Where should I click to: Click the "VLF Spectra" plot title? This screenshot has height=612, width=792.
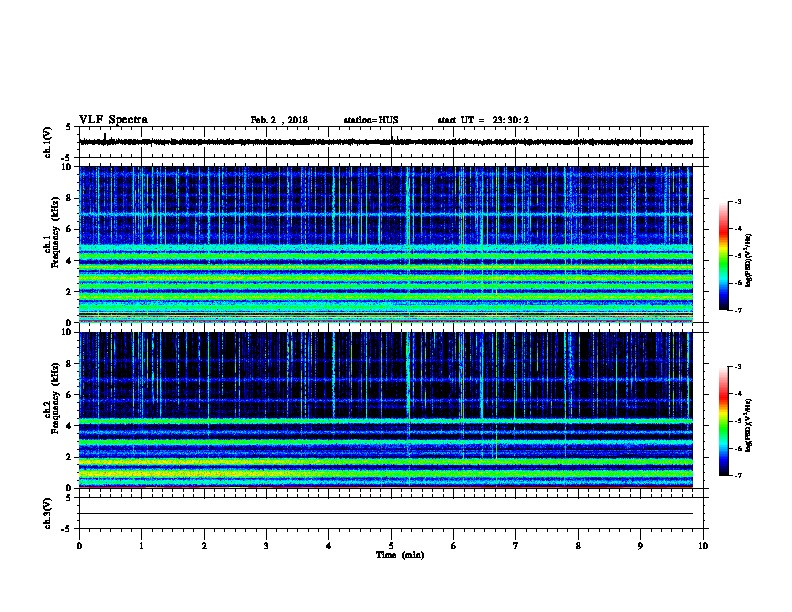point(113,120)
